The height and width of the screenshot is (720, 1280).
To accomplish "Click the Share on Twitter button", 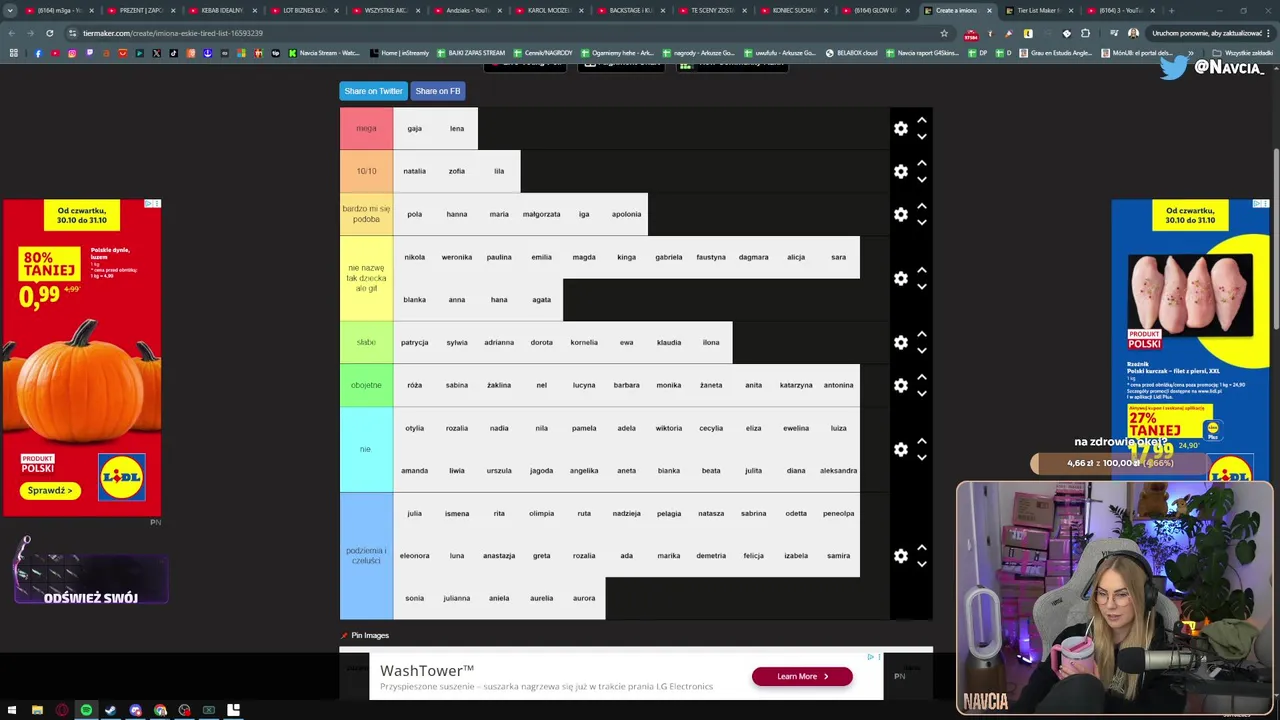I will [x=373, y=91].
